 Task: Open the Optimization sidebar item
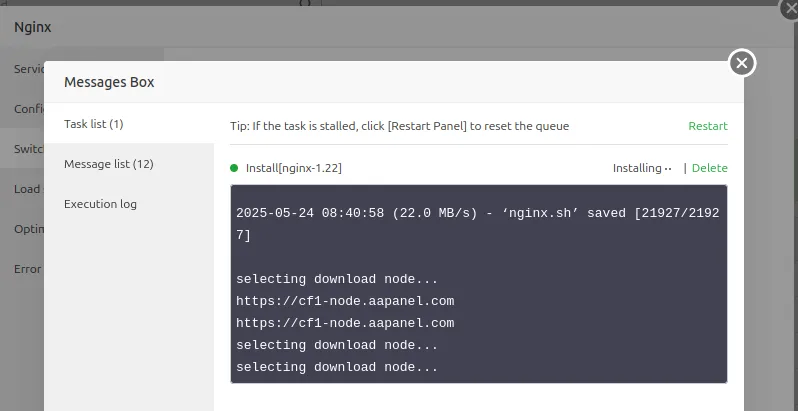coord(29,229)
